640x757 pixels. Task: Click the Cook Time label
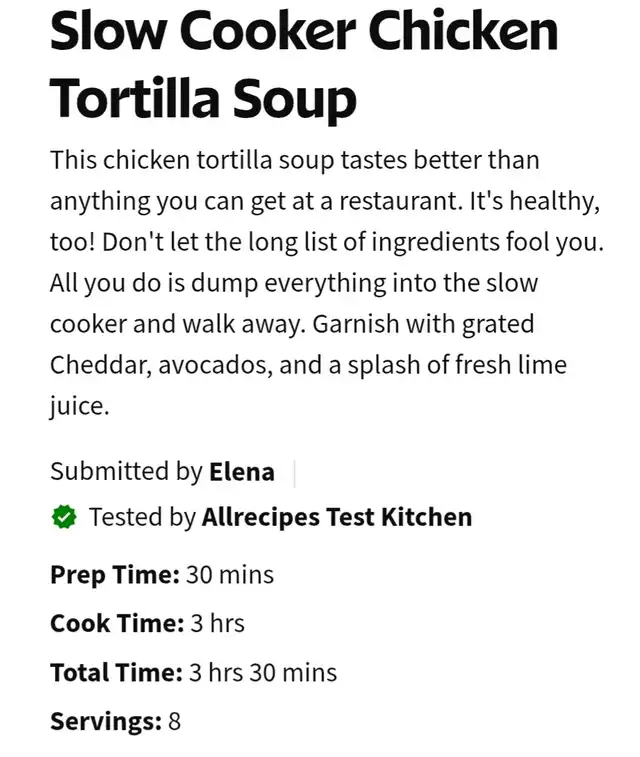pos(117,623)
